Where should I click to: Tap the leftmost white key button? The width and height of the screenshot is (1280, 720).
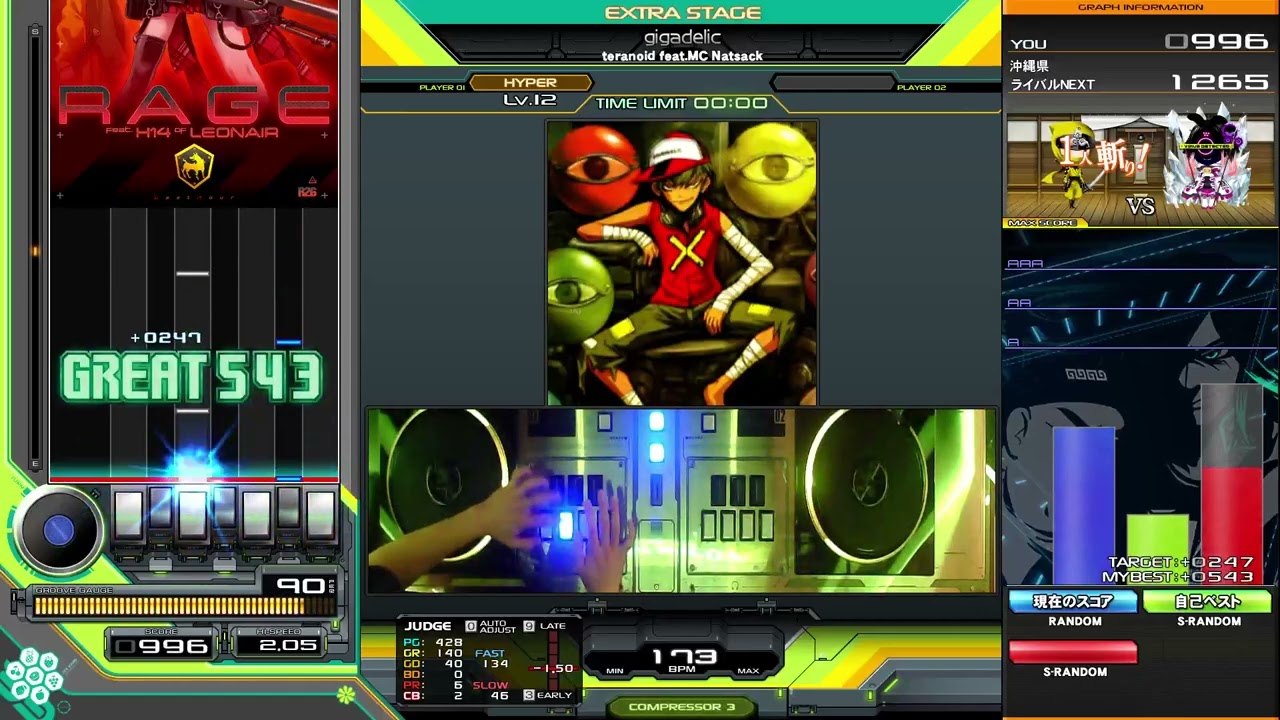point(128,514)
